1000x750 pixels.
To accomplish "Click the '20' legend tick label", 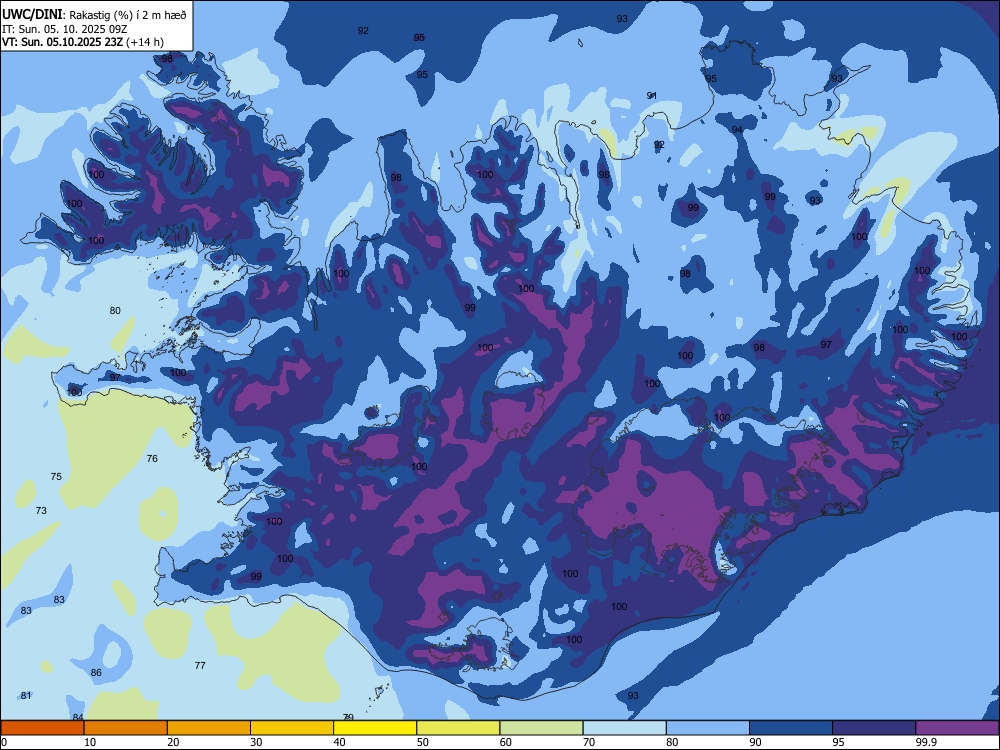I will [173, 742].
